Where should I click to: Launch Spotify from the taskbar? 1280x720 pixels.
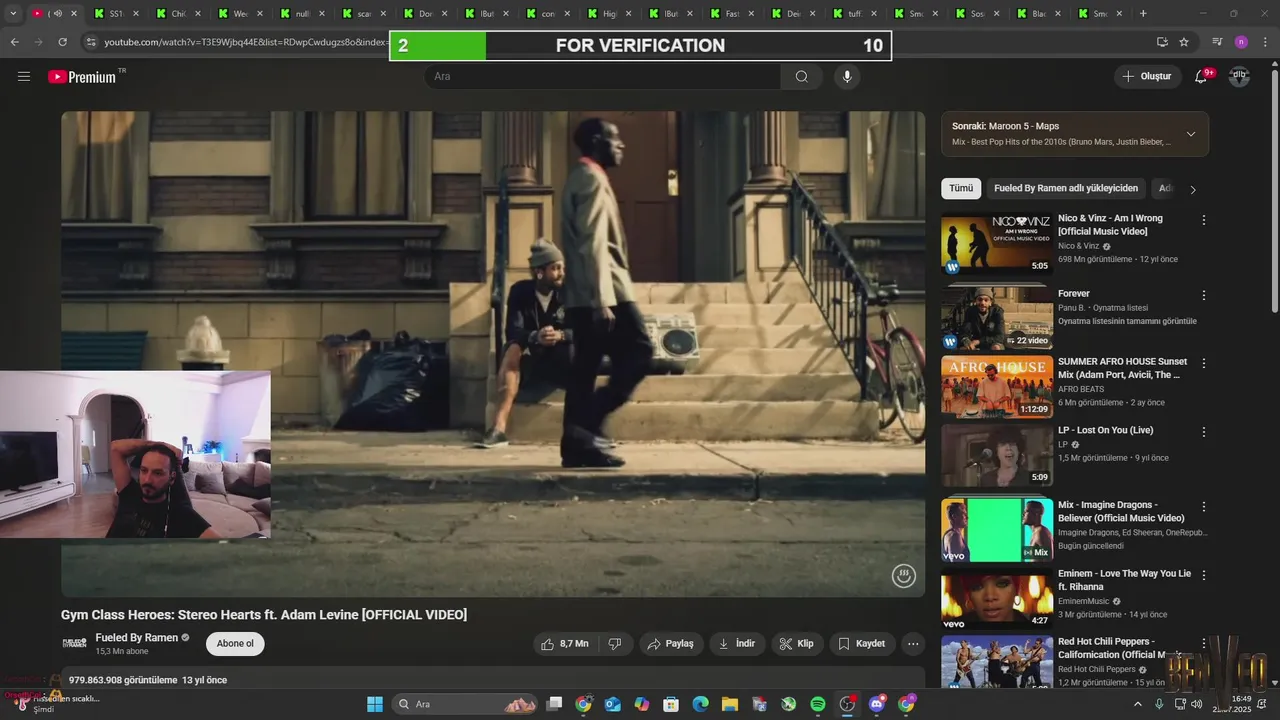[818, 704]
